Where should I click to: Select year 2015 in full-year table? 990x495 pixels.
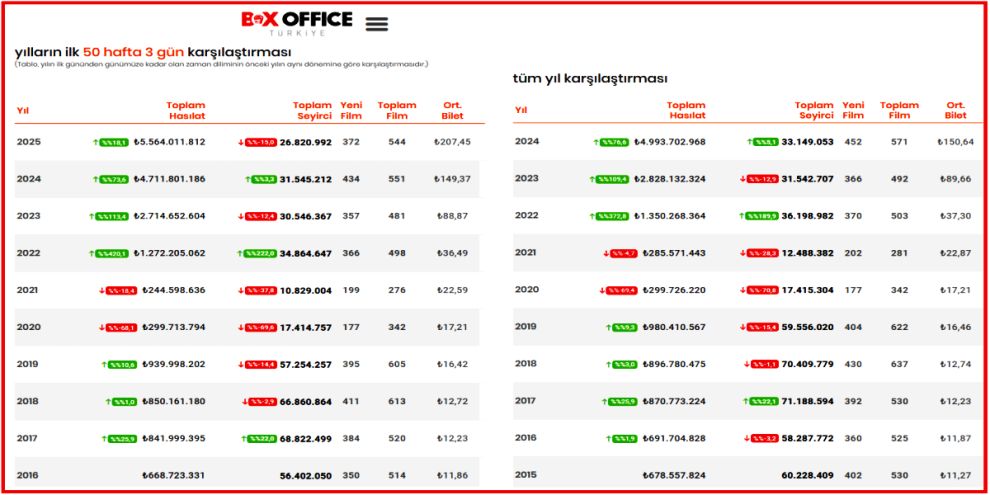click(x=526, y=474)
